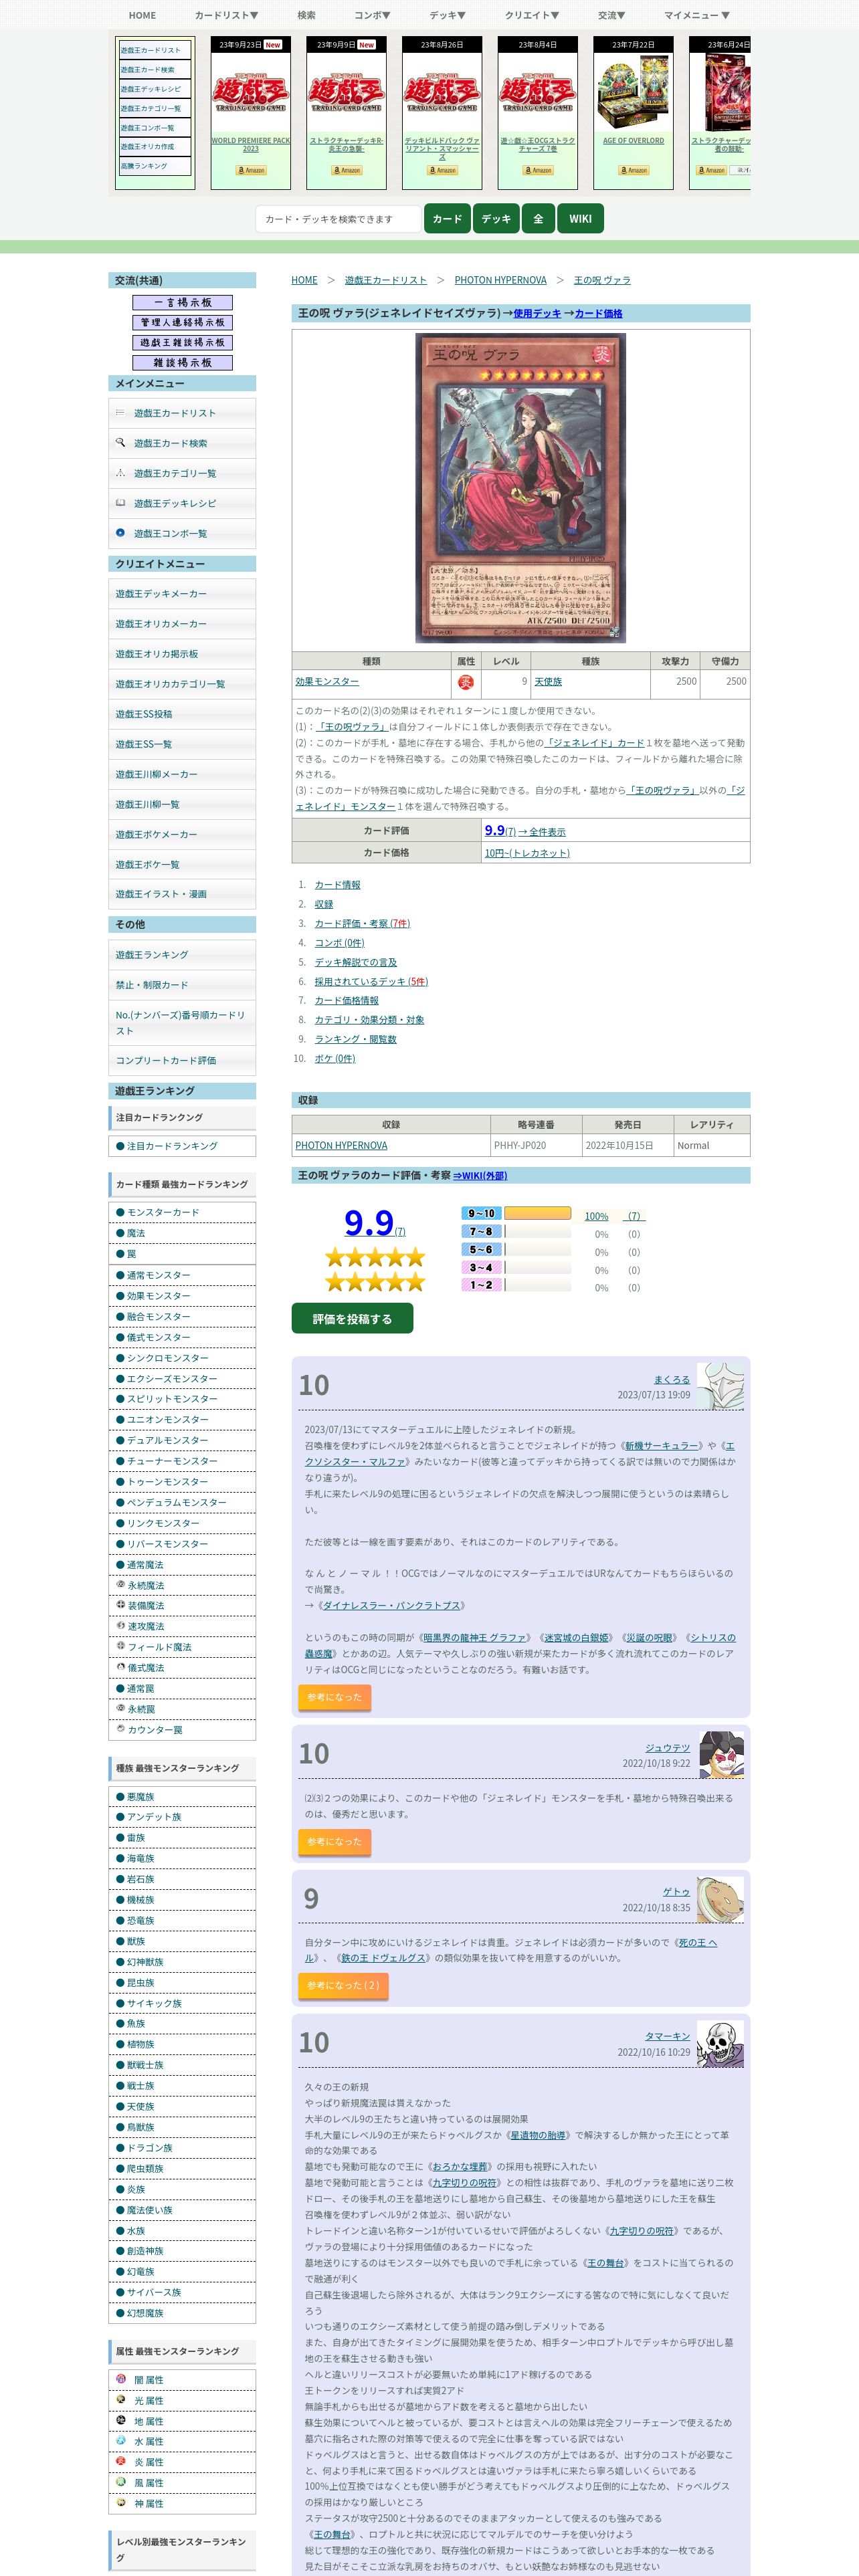Click 参考になった(2) under ゲトゥ's review
The width and height of the screenshot is (859, 2576).
click(x=343, y=1985)
